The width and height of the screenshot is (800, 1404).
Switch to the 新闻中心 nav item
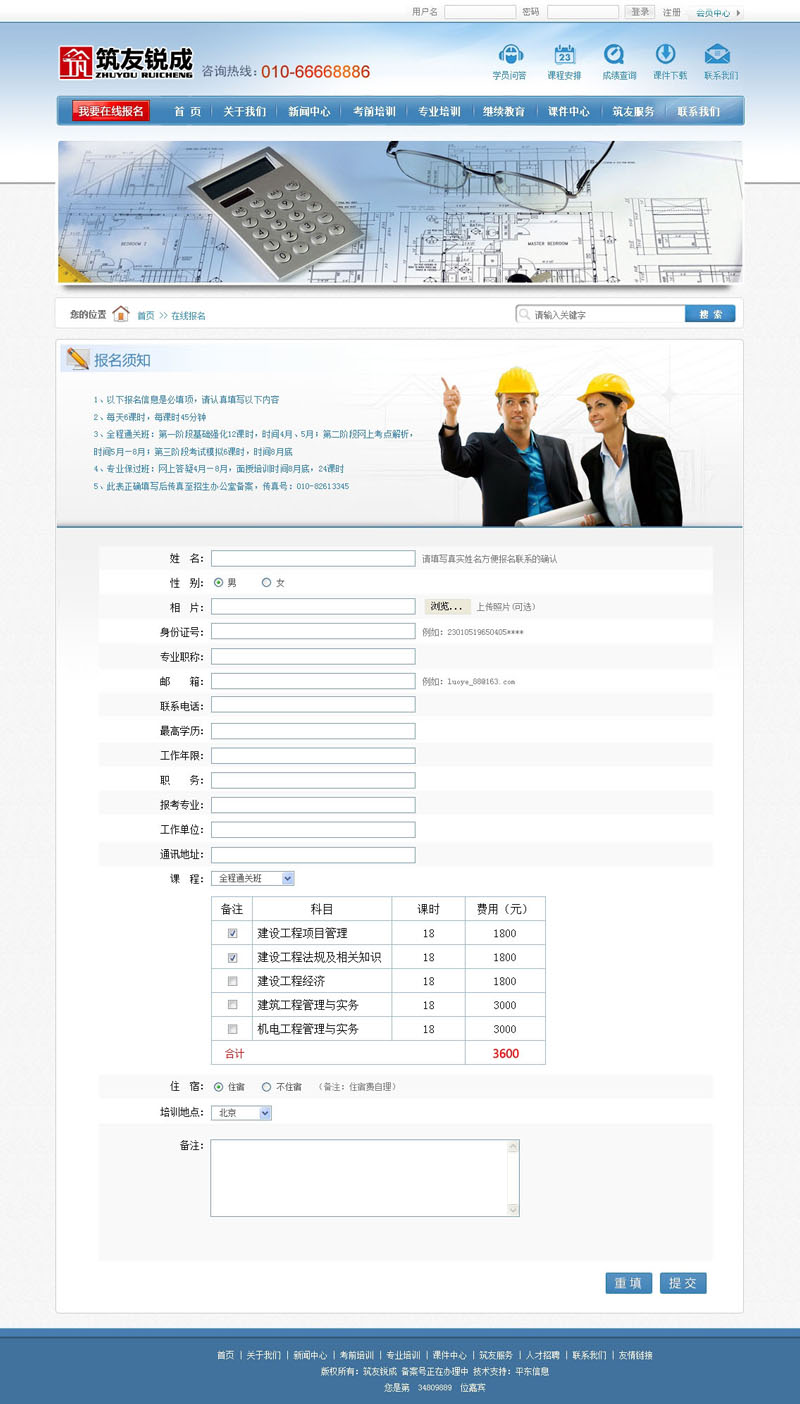[x=311, y=112]
